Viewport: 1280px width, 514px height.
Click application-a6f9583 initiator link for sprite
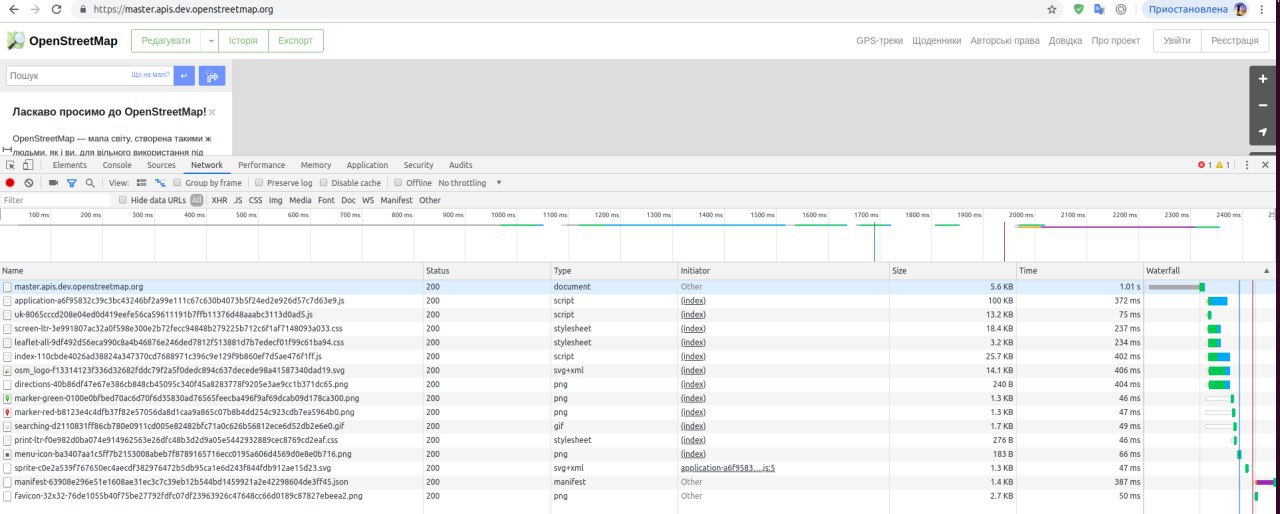[x=728, y=468]
